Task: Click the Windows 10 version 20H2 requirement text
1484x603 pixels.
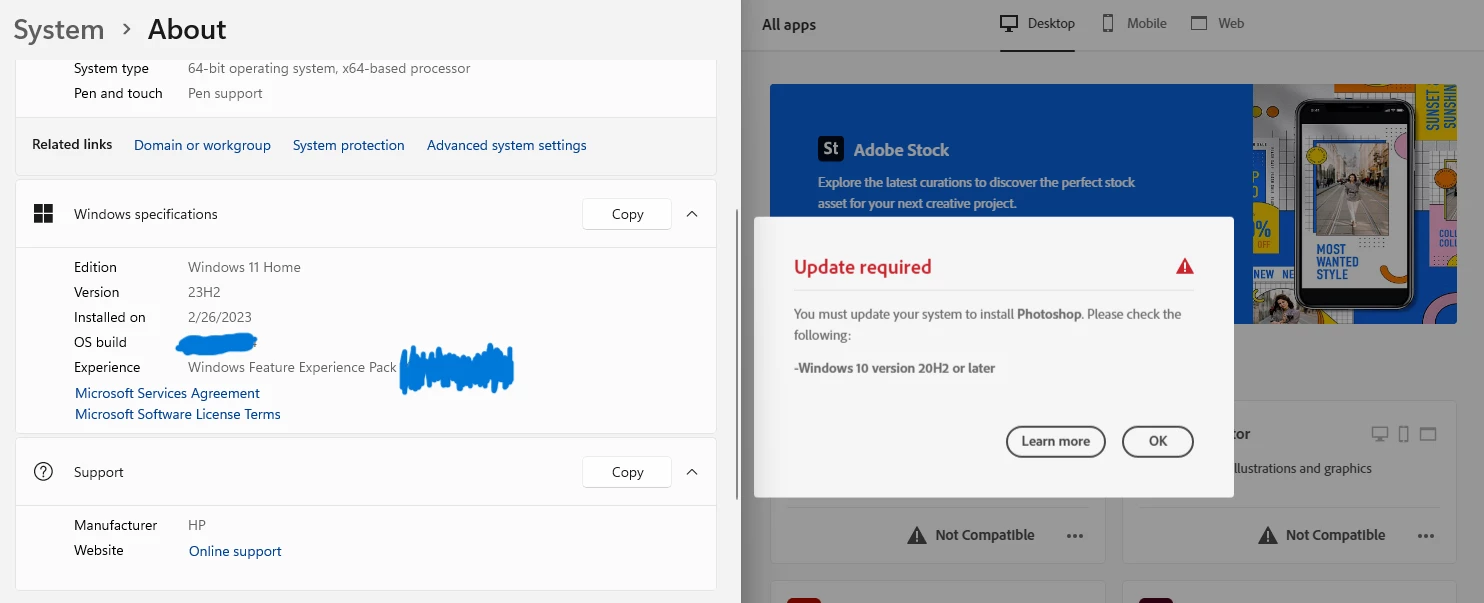Action: [894, 368]
